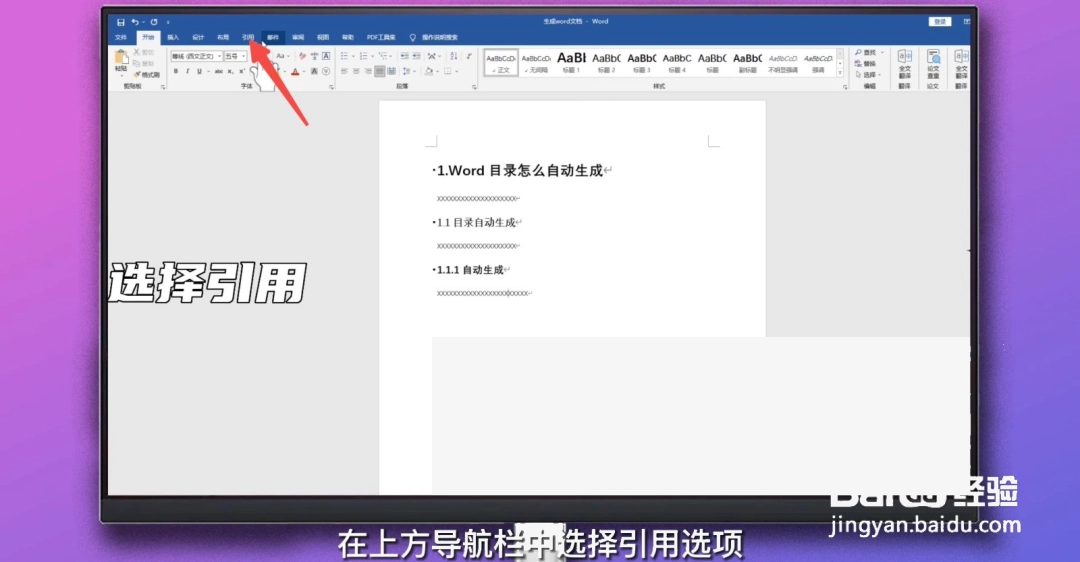This screenshot has height=562, width=1080.
Task: Apply the 标题 3 style
Action: coord(641,63)
